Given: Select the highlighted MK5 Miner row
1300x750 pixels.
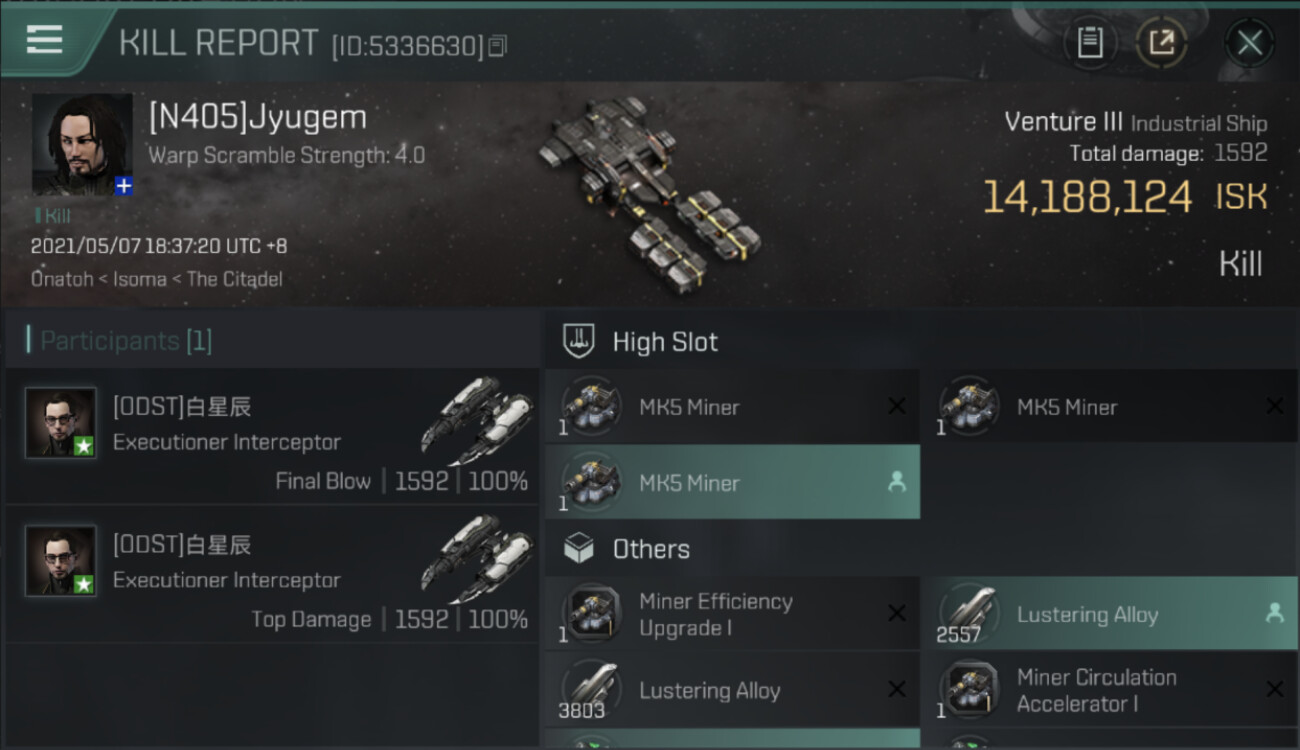Looking at the screenshot, I should [x=732, y=482].
